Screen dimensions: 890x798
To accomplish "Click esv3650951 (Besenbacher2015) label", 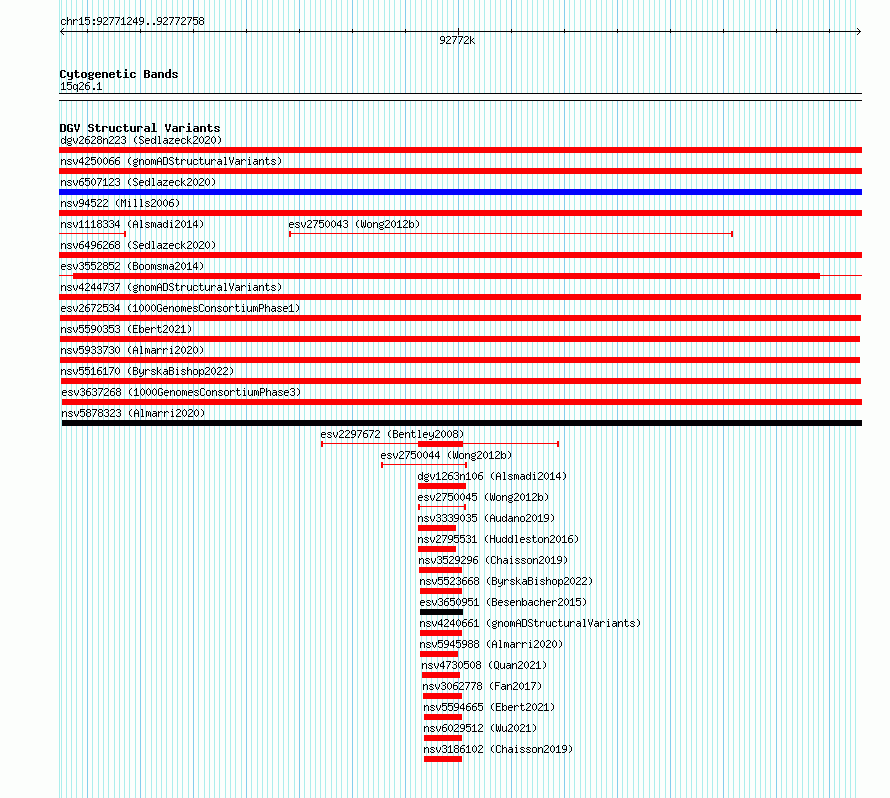I will (503, 602).
